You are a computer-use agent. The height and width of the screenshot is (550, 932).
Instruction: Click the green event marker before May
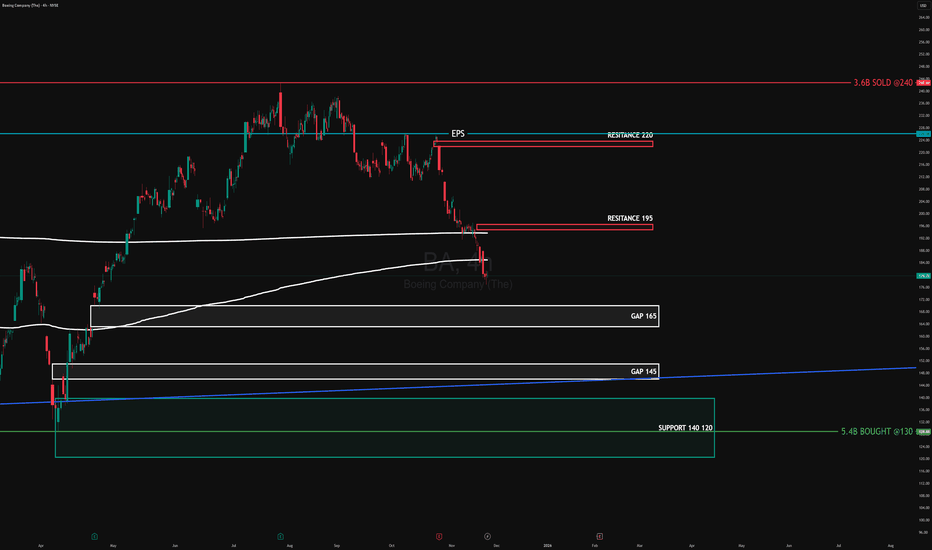click(x=93, y=535)
